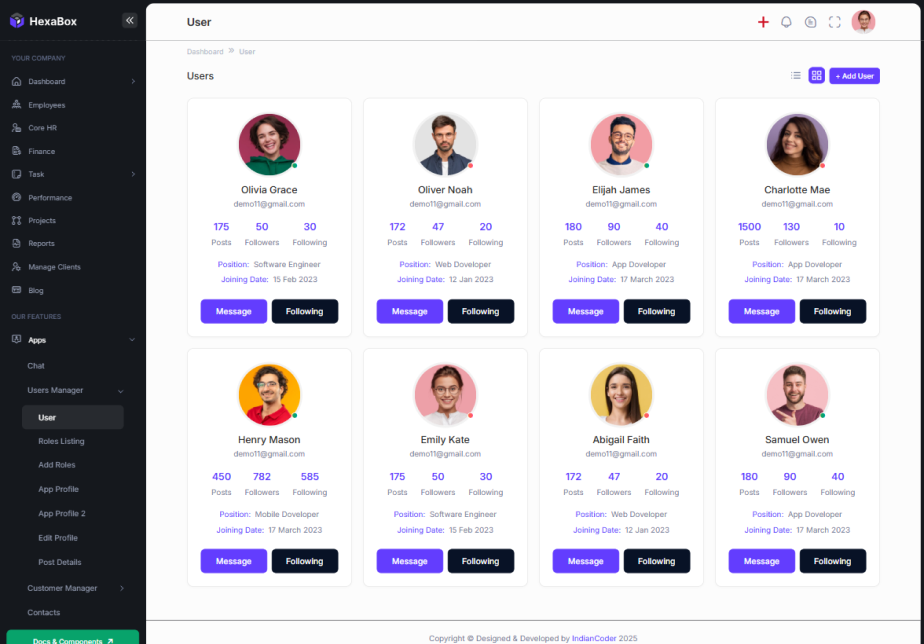Open Roles Listing in sidebar
This screenshot has width=924, height=644.
point(61,441)
